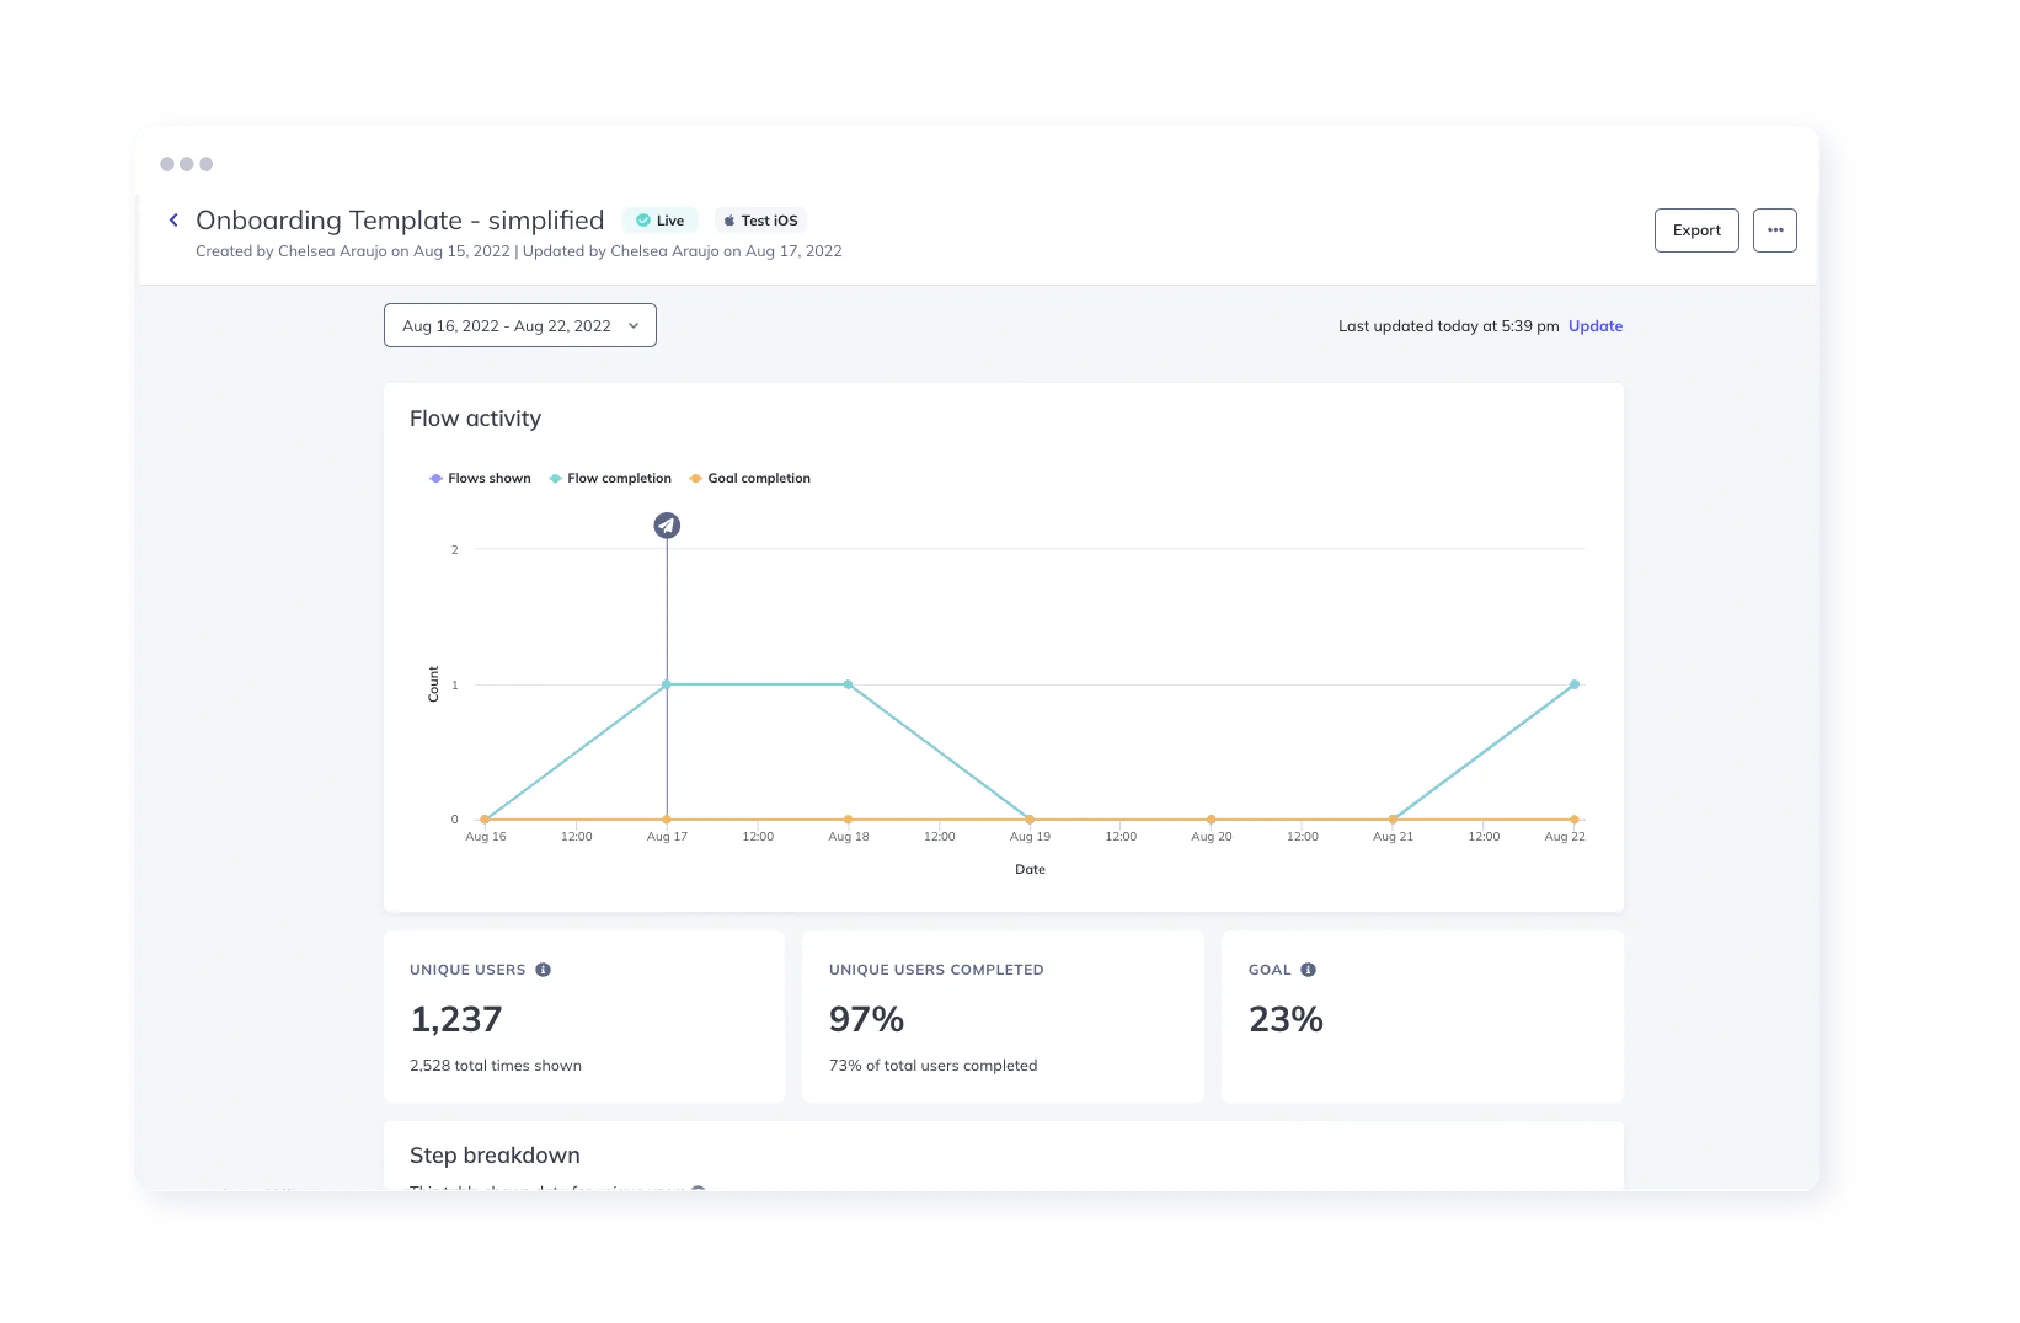Click the Update link
2020x1323 pixels.
point(1595,326)
